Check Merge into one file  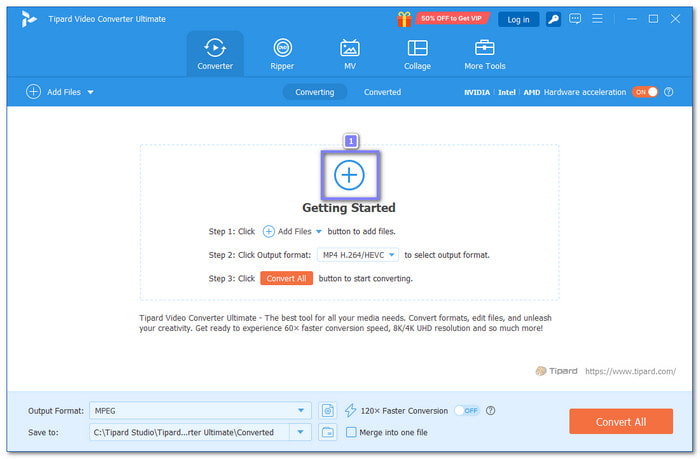point(351,432)
